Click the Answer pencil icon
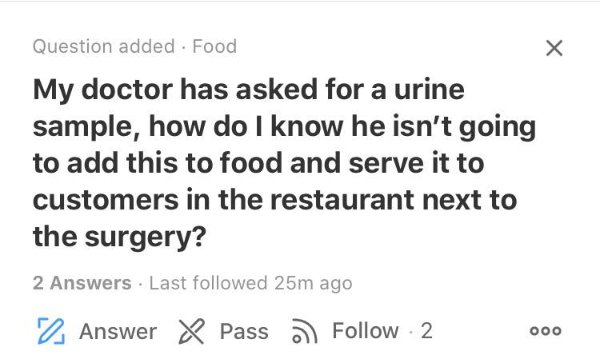This screenshot has width=600, height=363. pyautogui.click(x=51, y=331)
